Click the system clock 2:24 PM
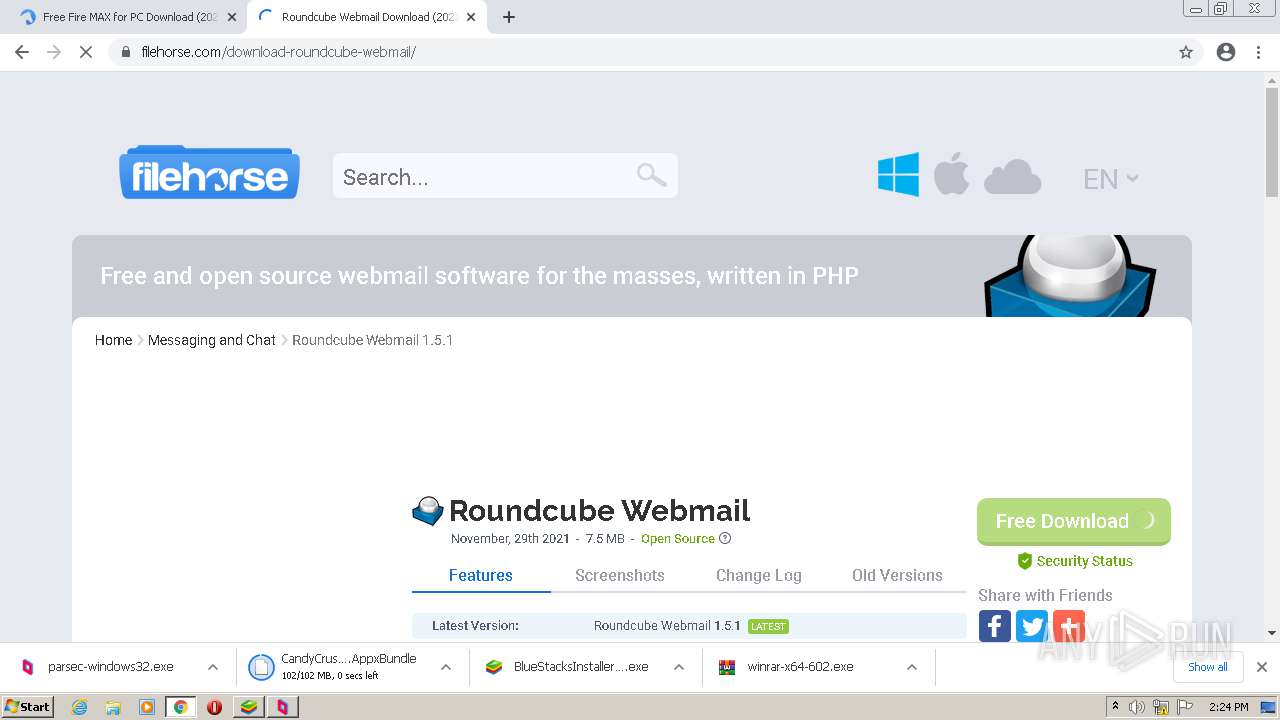Viewport: 1280px width, 720px height. coord(1228,707)
